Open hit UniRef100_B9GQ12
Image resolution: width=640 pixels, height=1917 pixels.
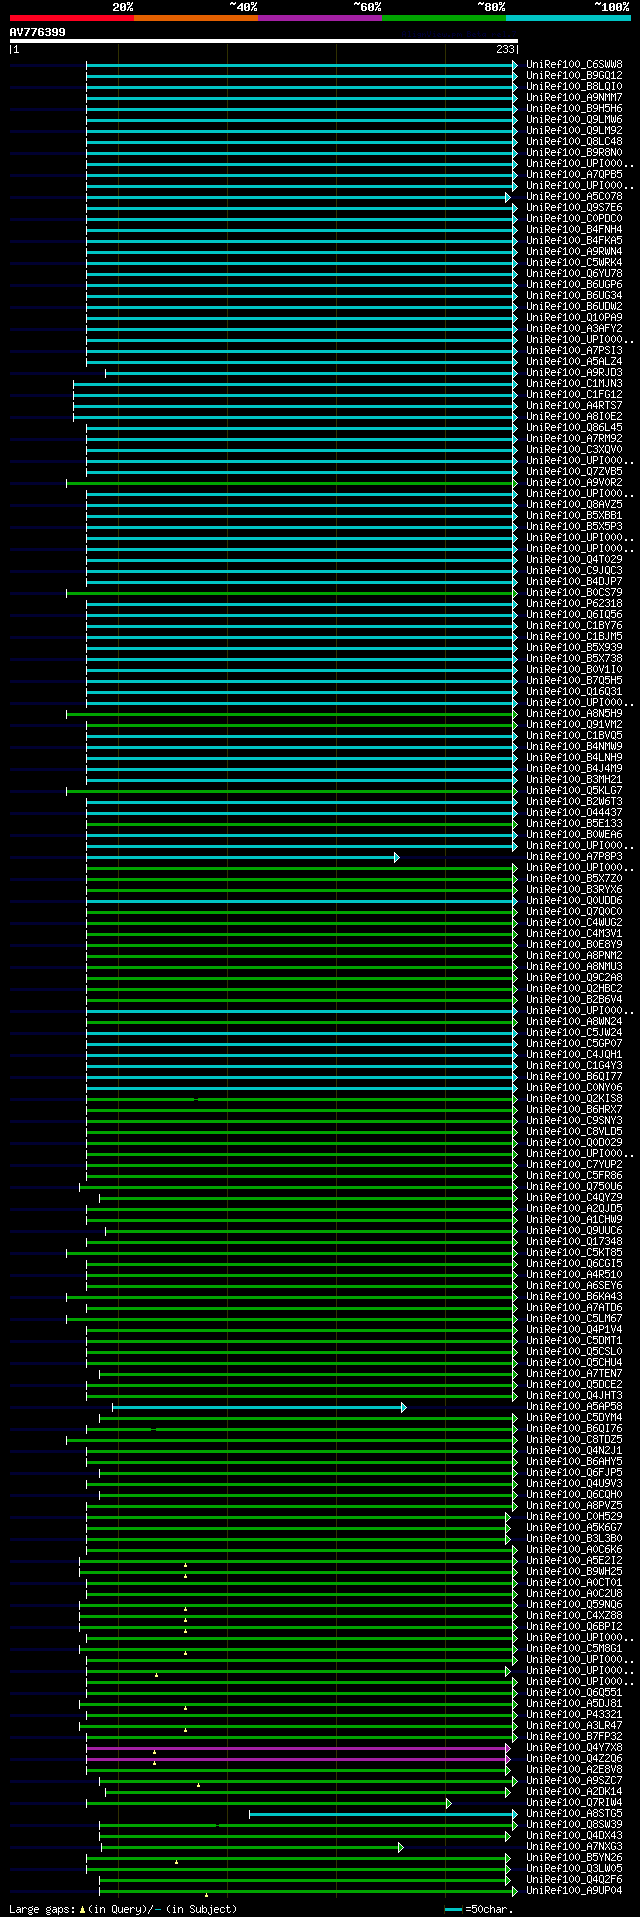[574, 76]
